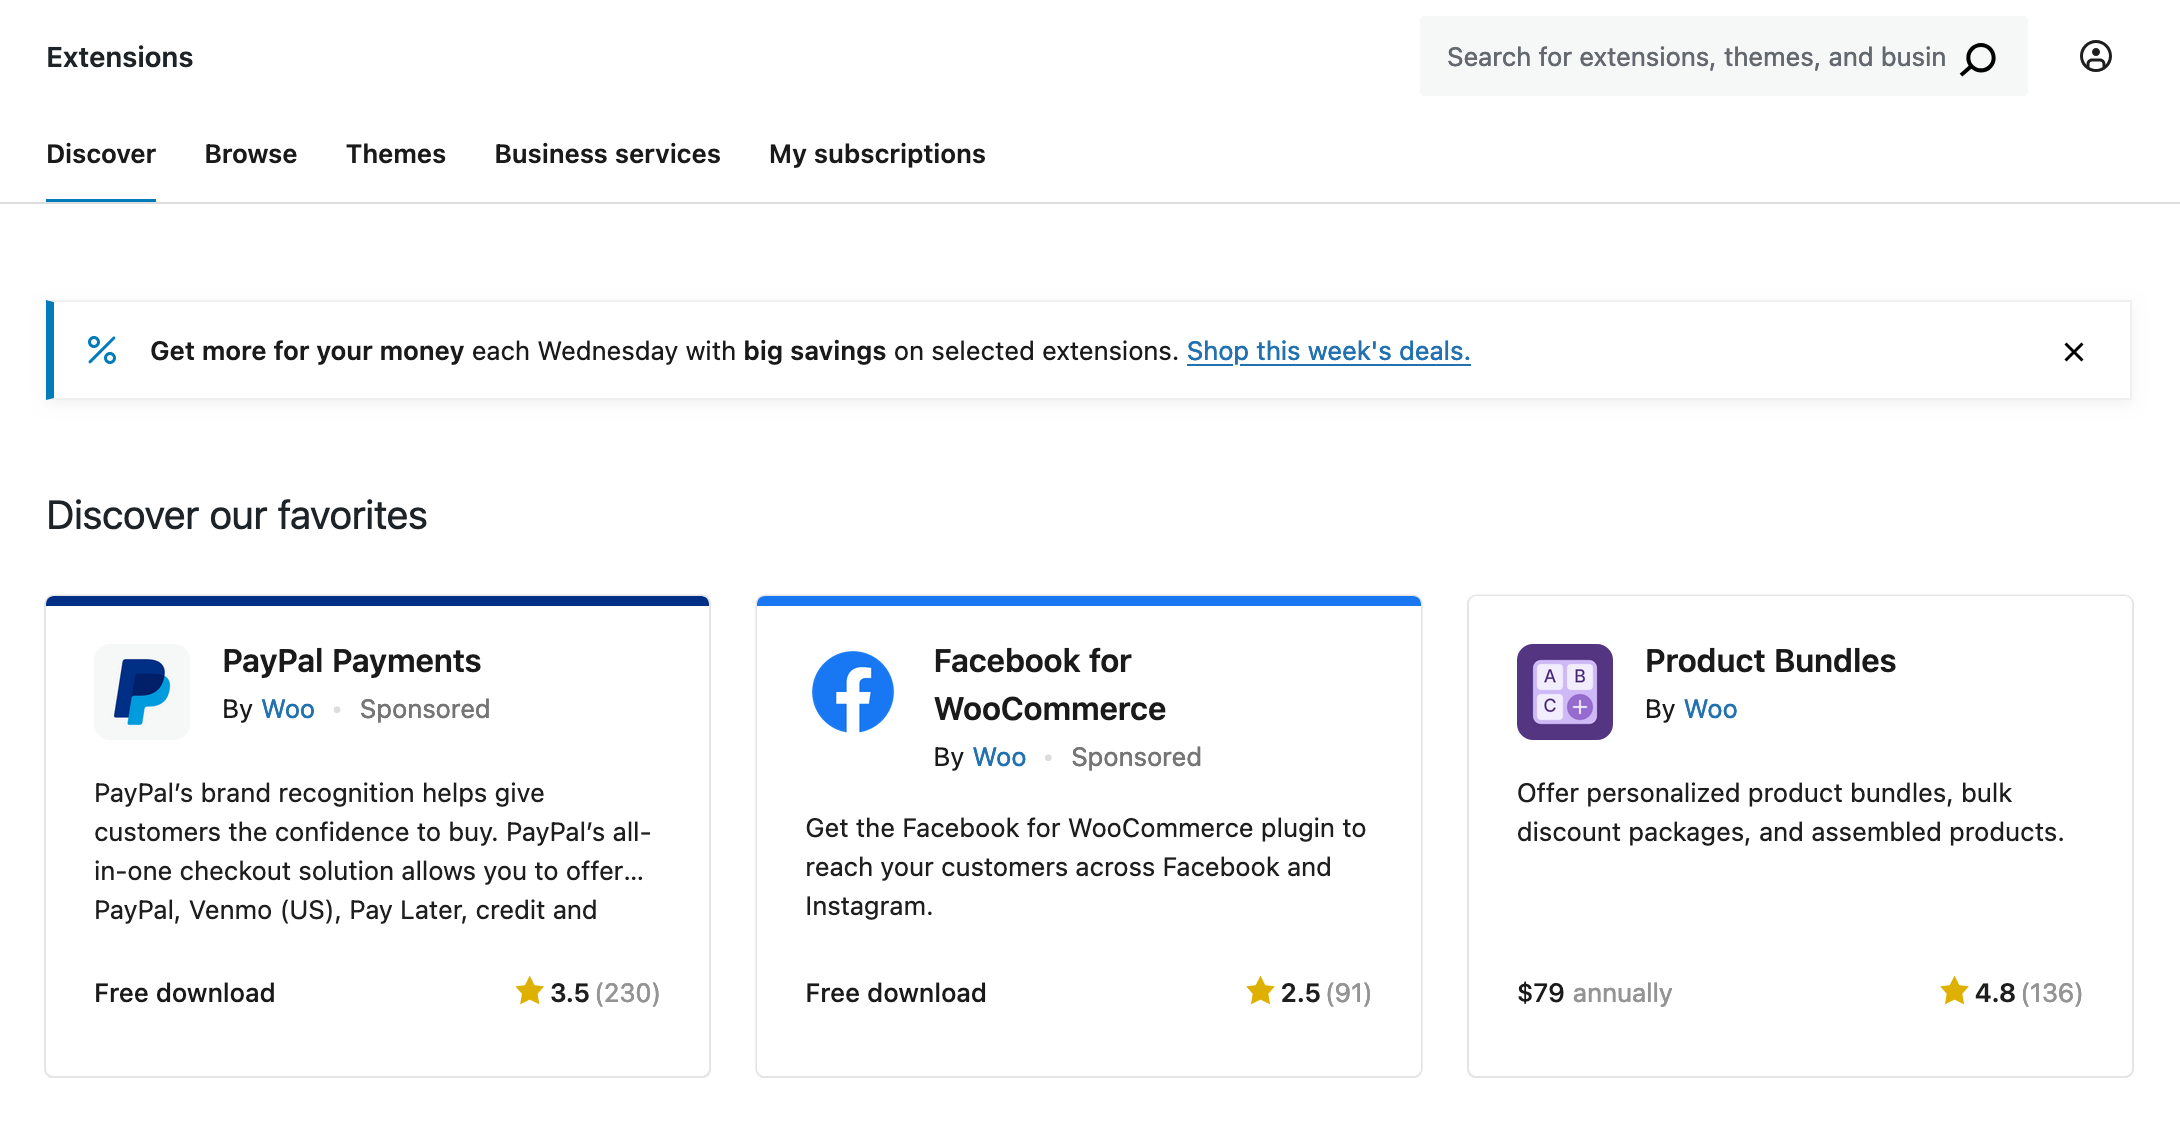Click the Woo link on Product Bundles

tap(1710, 709)
